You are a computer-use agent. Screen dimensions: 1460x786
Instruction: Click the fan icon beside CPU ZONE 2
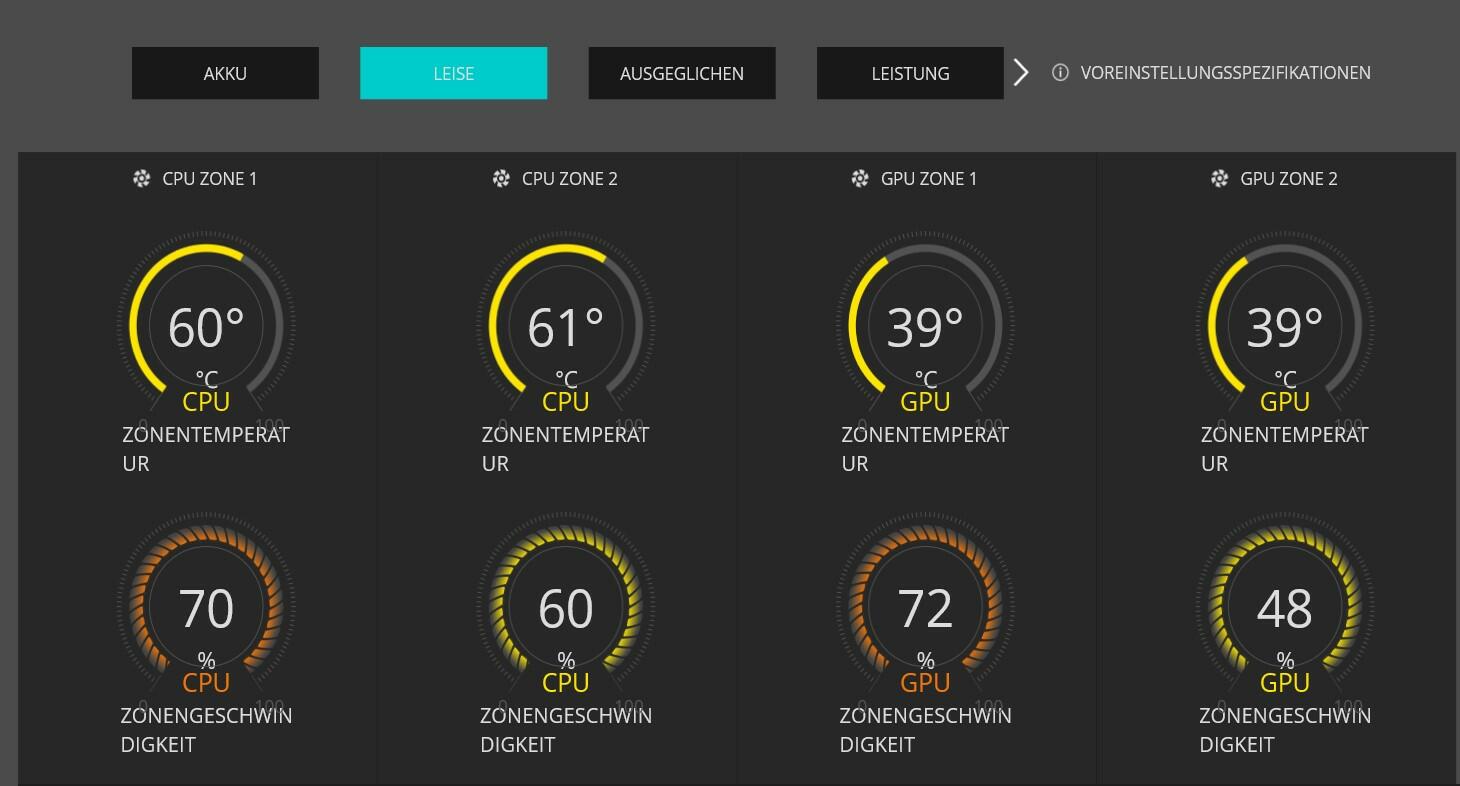tap(501, 179)
